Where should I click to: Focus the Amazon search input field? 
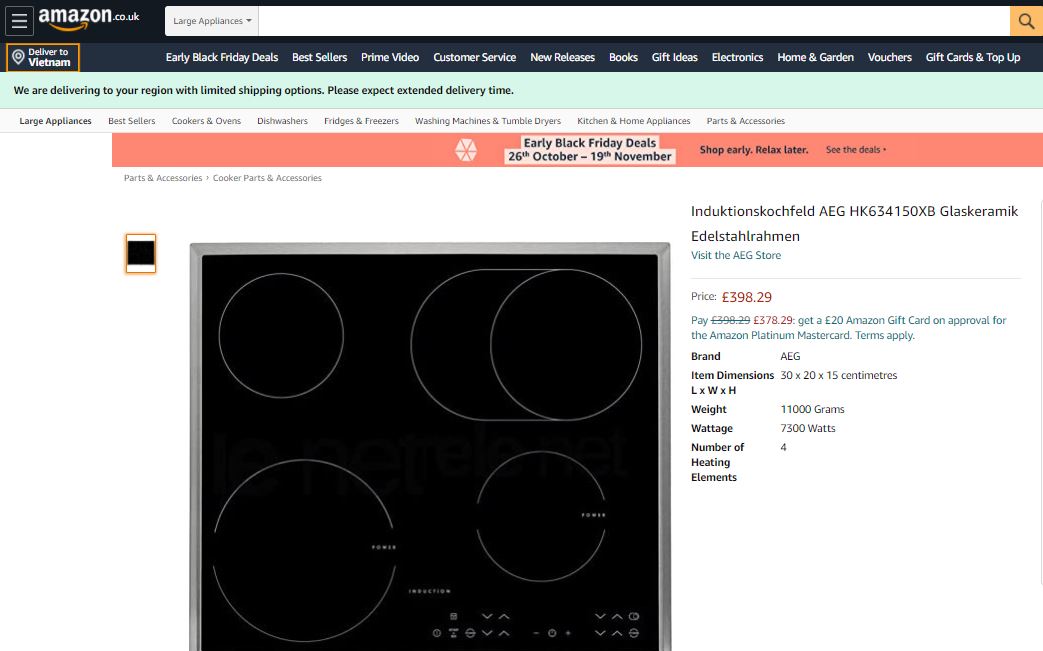634,21
